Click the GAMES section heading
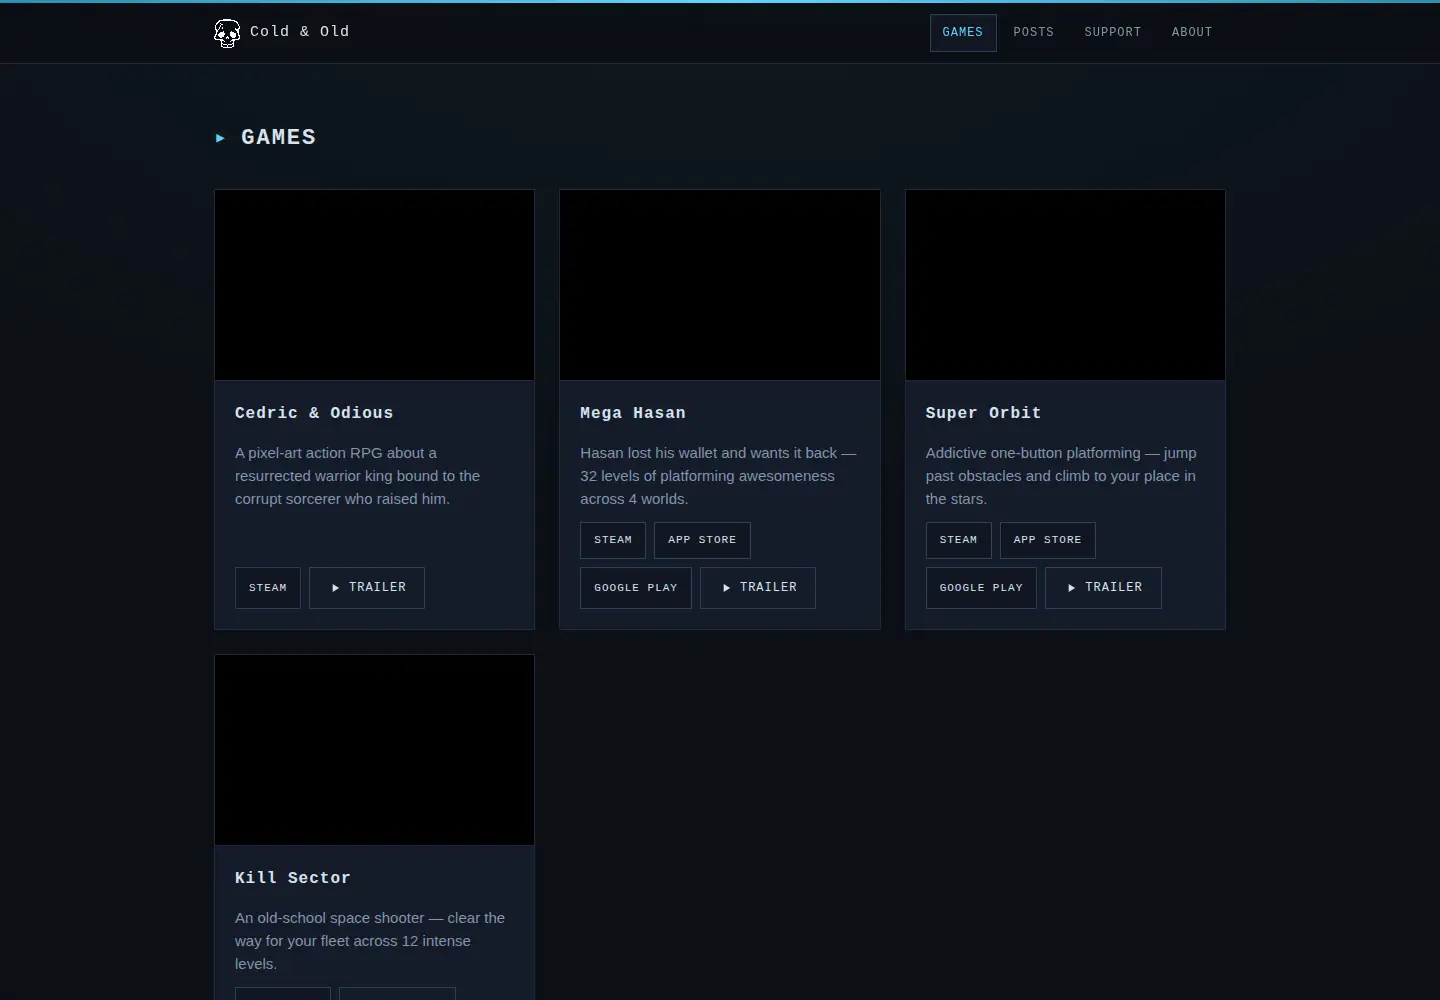 coord(278,137)
